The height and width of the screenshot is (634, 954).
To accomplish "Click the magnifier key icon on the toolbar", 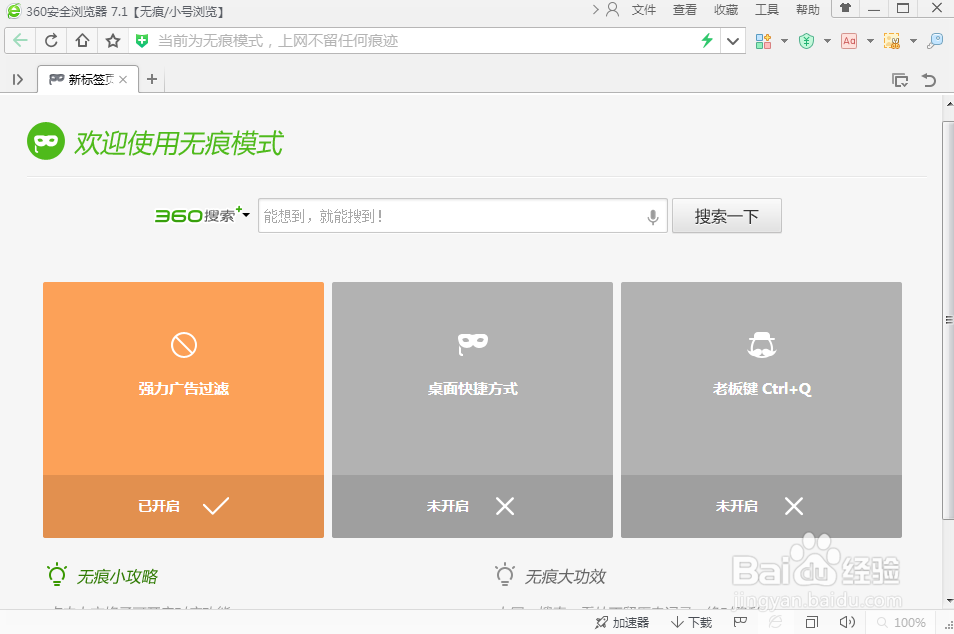I will tap(934, 41).
